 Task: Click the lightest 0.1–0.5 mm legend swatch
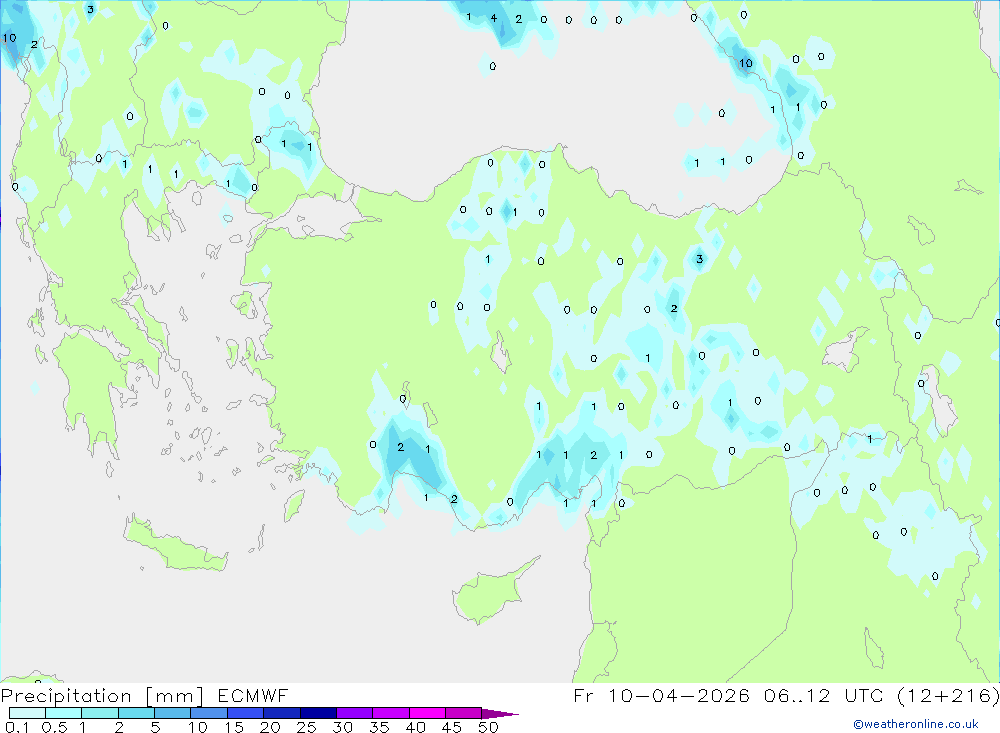pyautogui.click(x=27, y=713)
